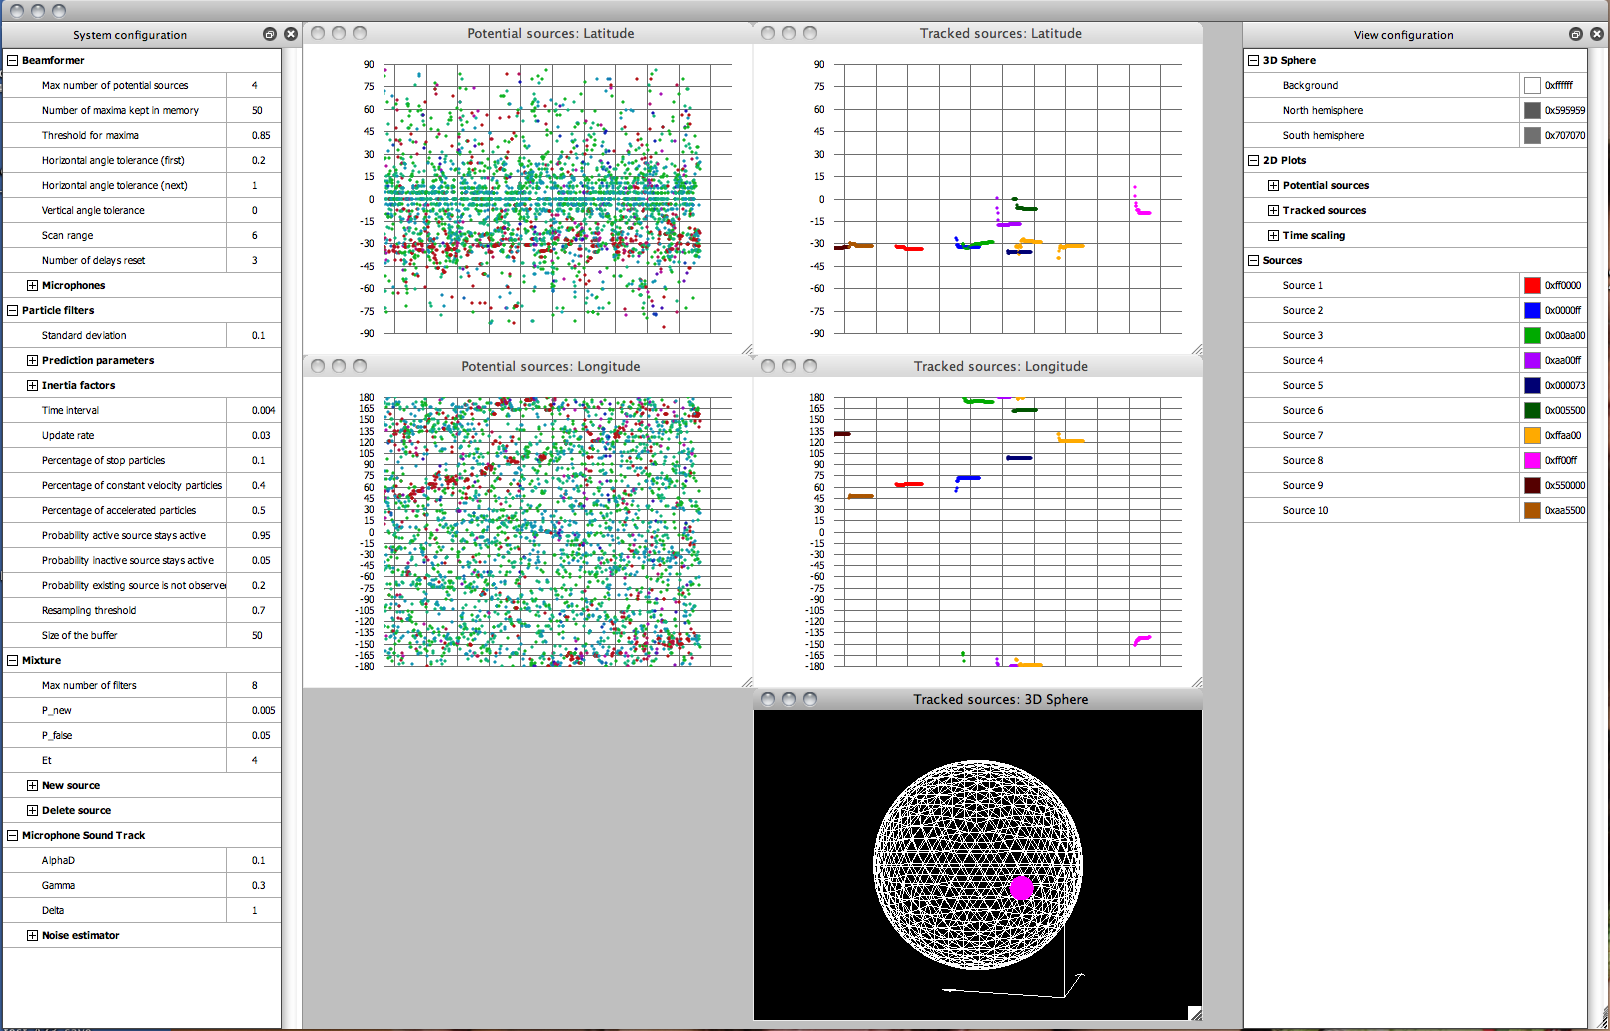The image size is (1610, 1031).
Task: Select the Max number of filters value
Action: click(254, 685)
